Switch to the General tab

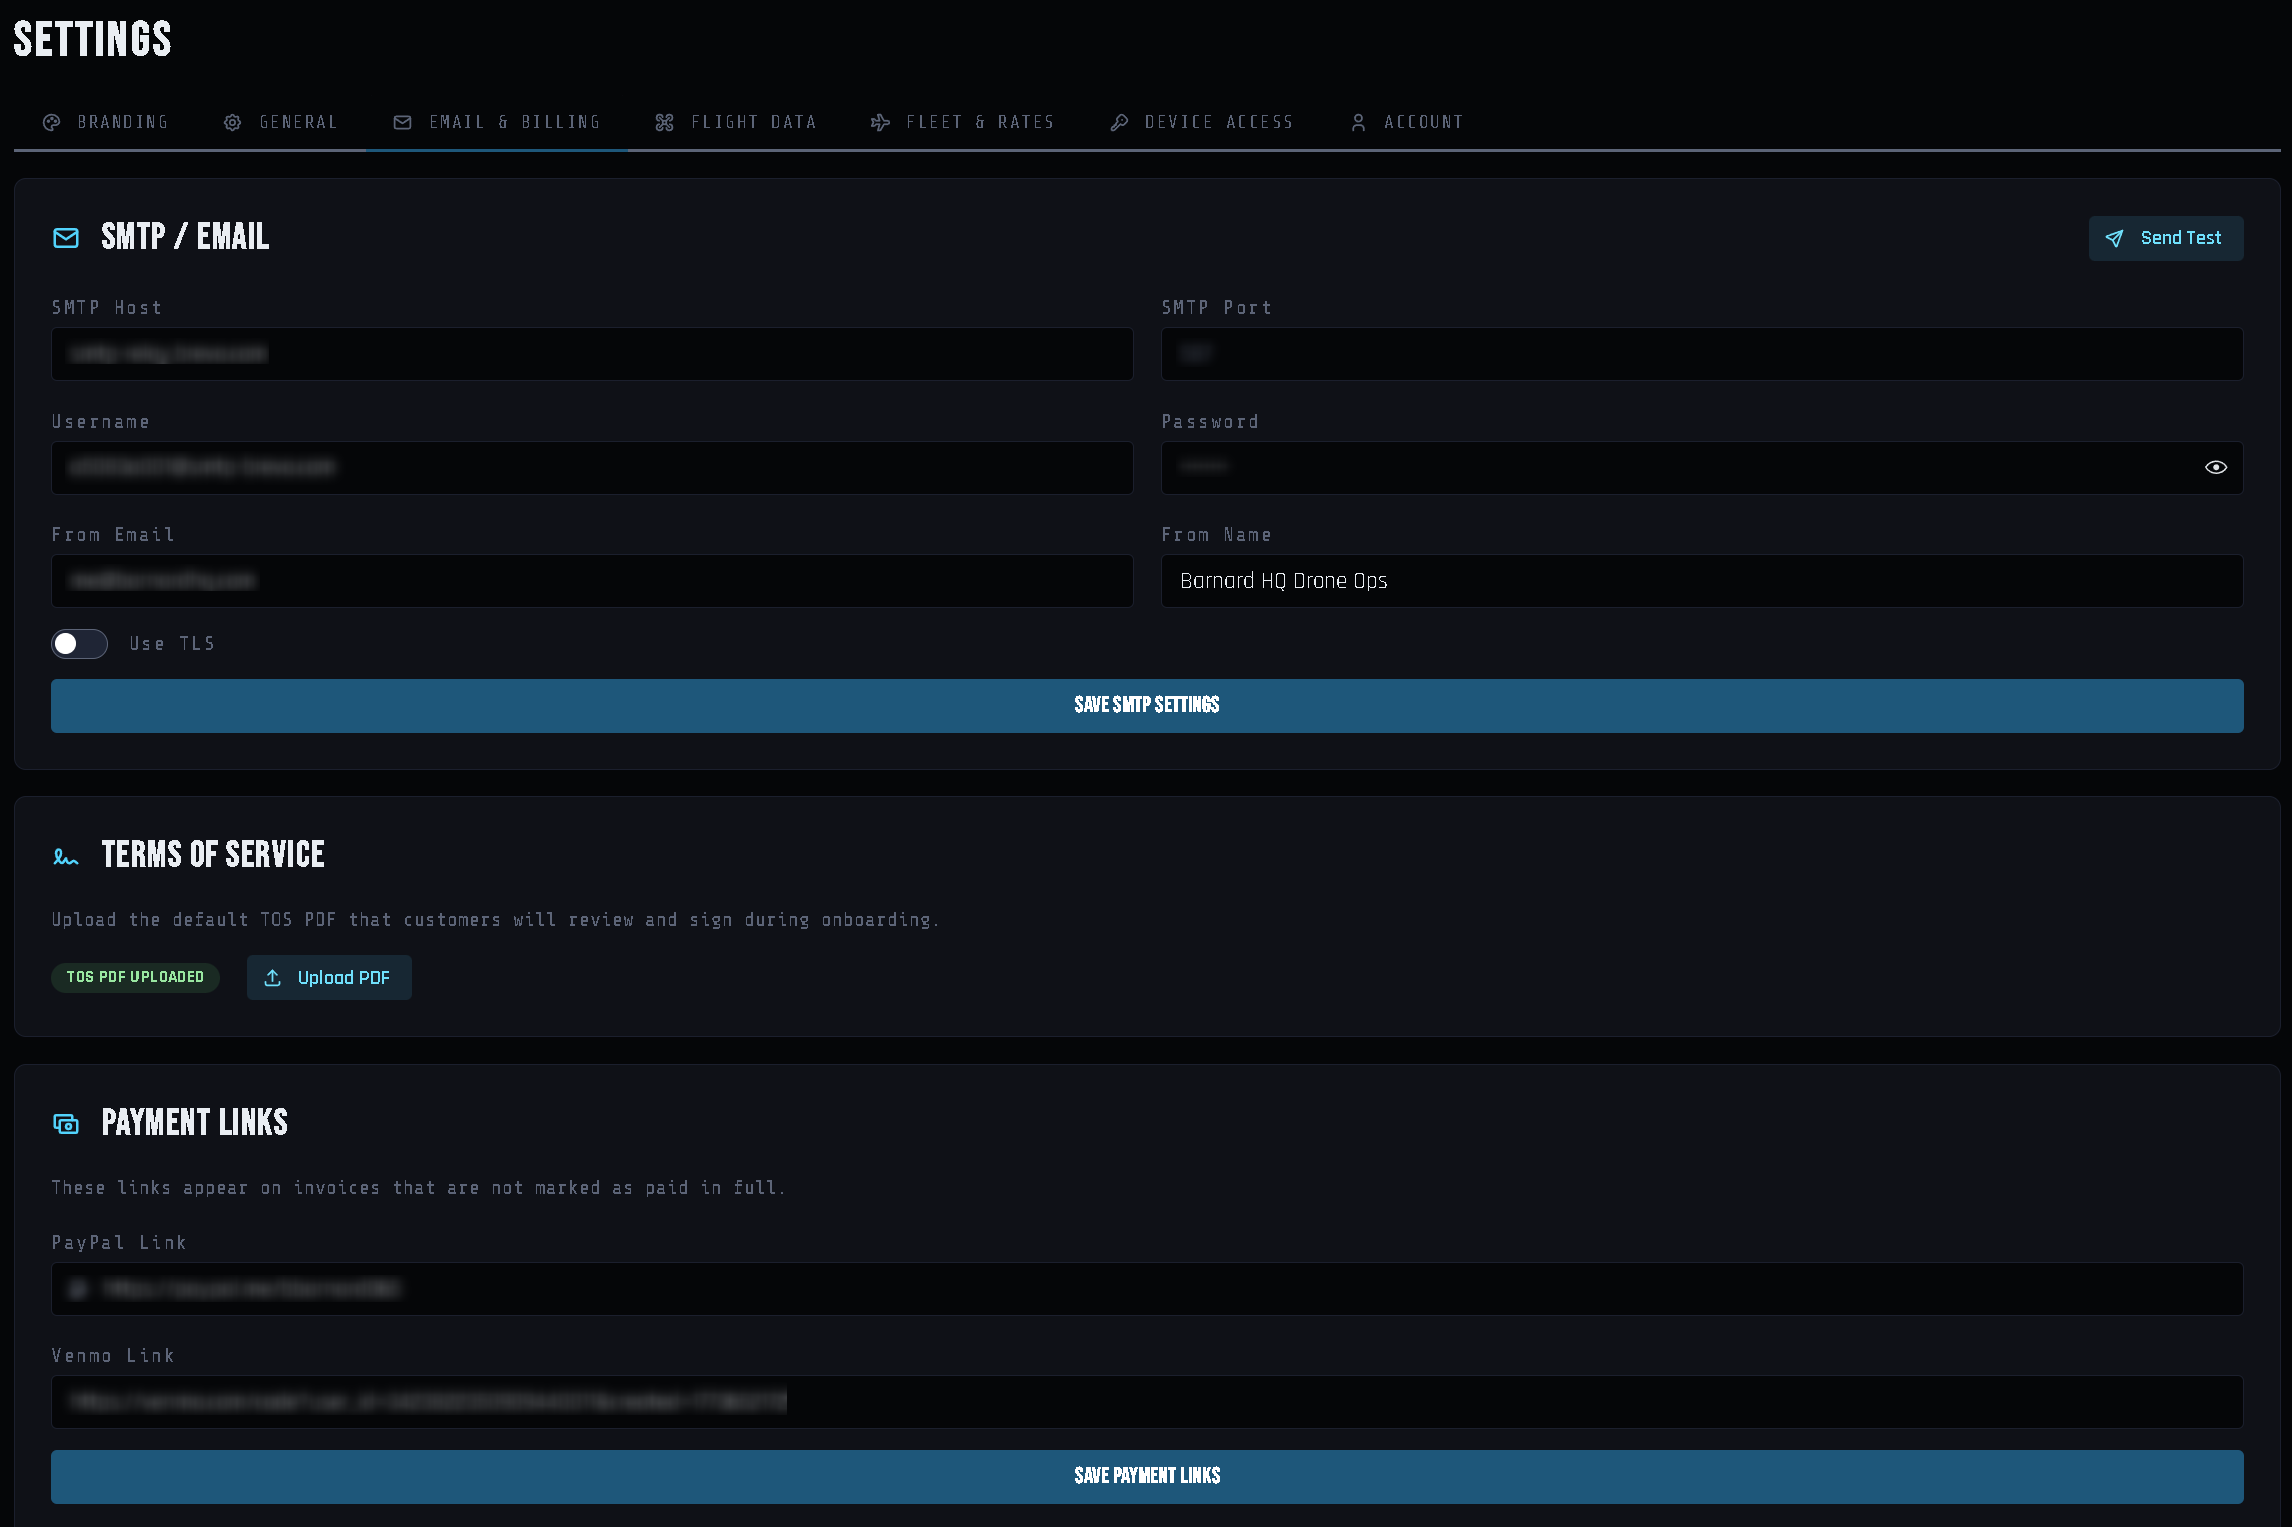tap(280, 122)
